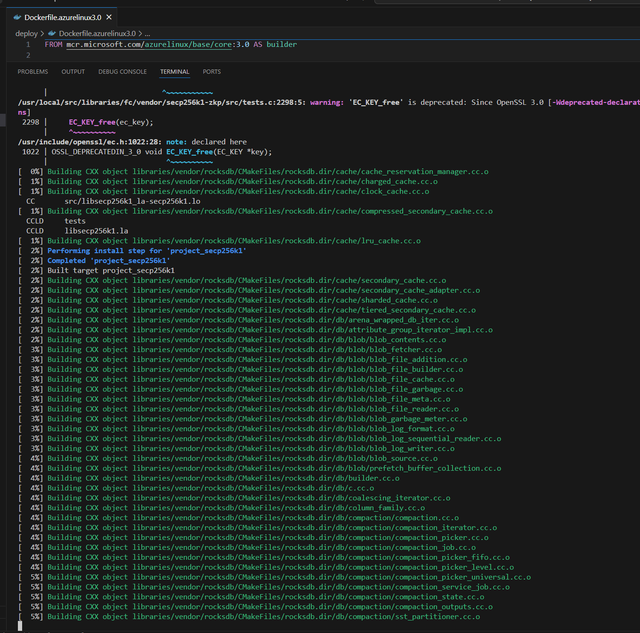The image size is (640, 633).
Task: Click the Docker file icon in editor tab
Action: tap(16, 18)
